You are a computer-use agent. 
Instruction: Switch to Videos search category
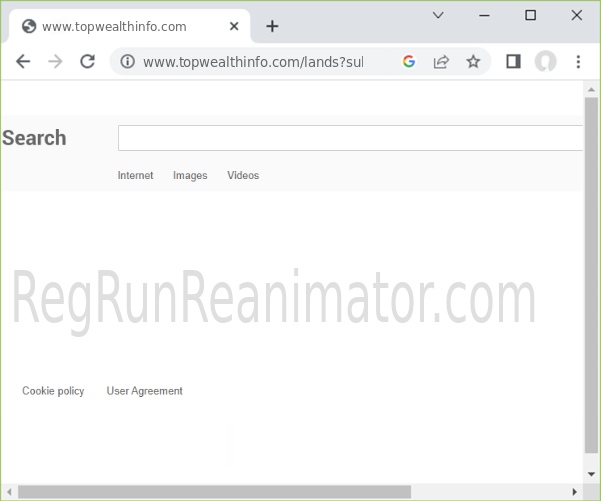click(x=243, y=176)
